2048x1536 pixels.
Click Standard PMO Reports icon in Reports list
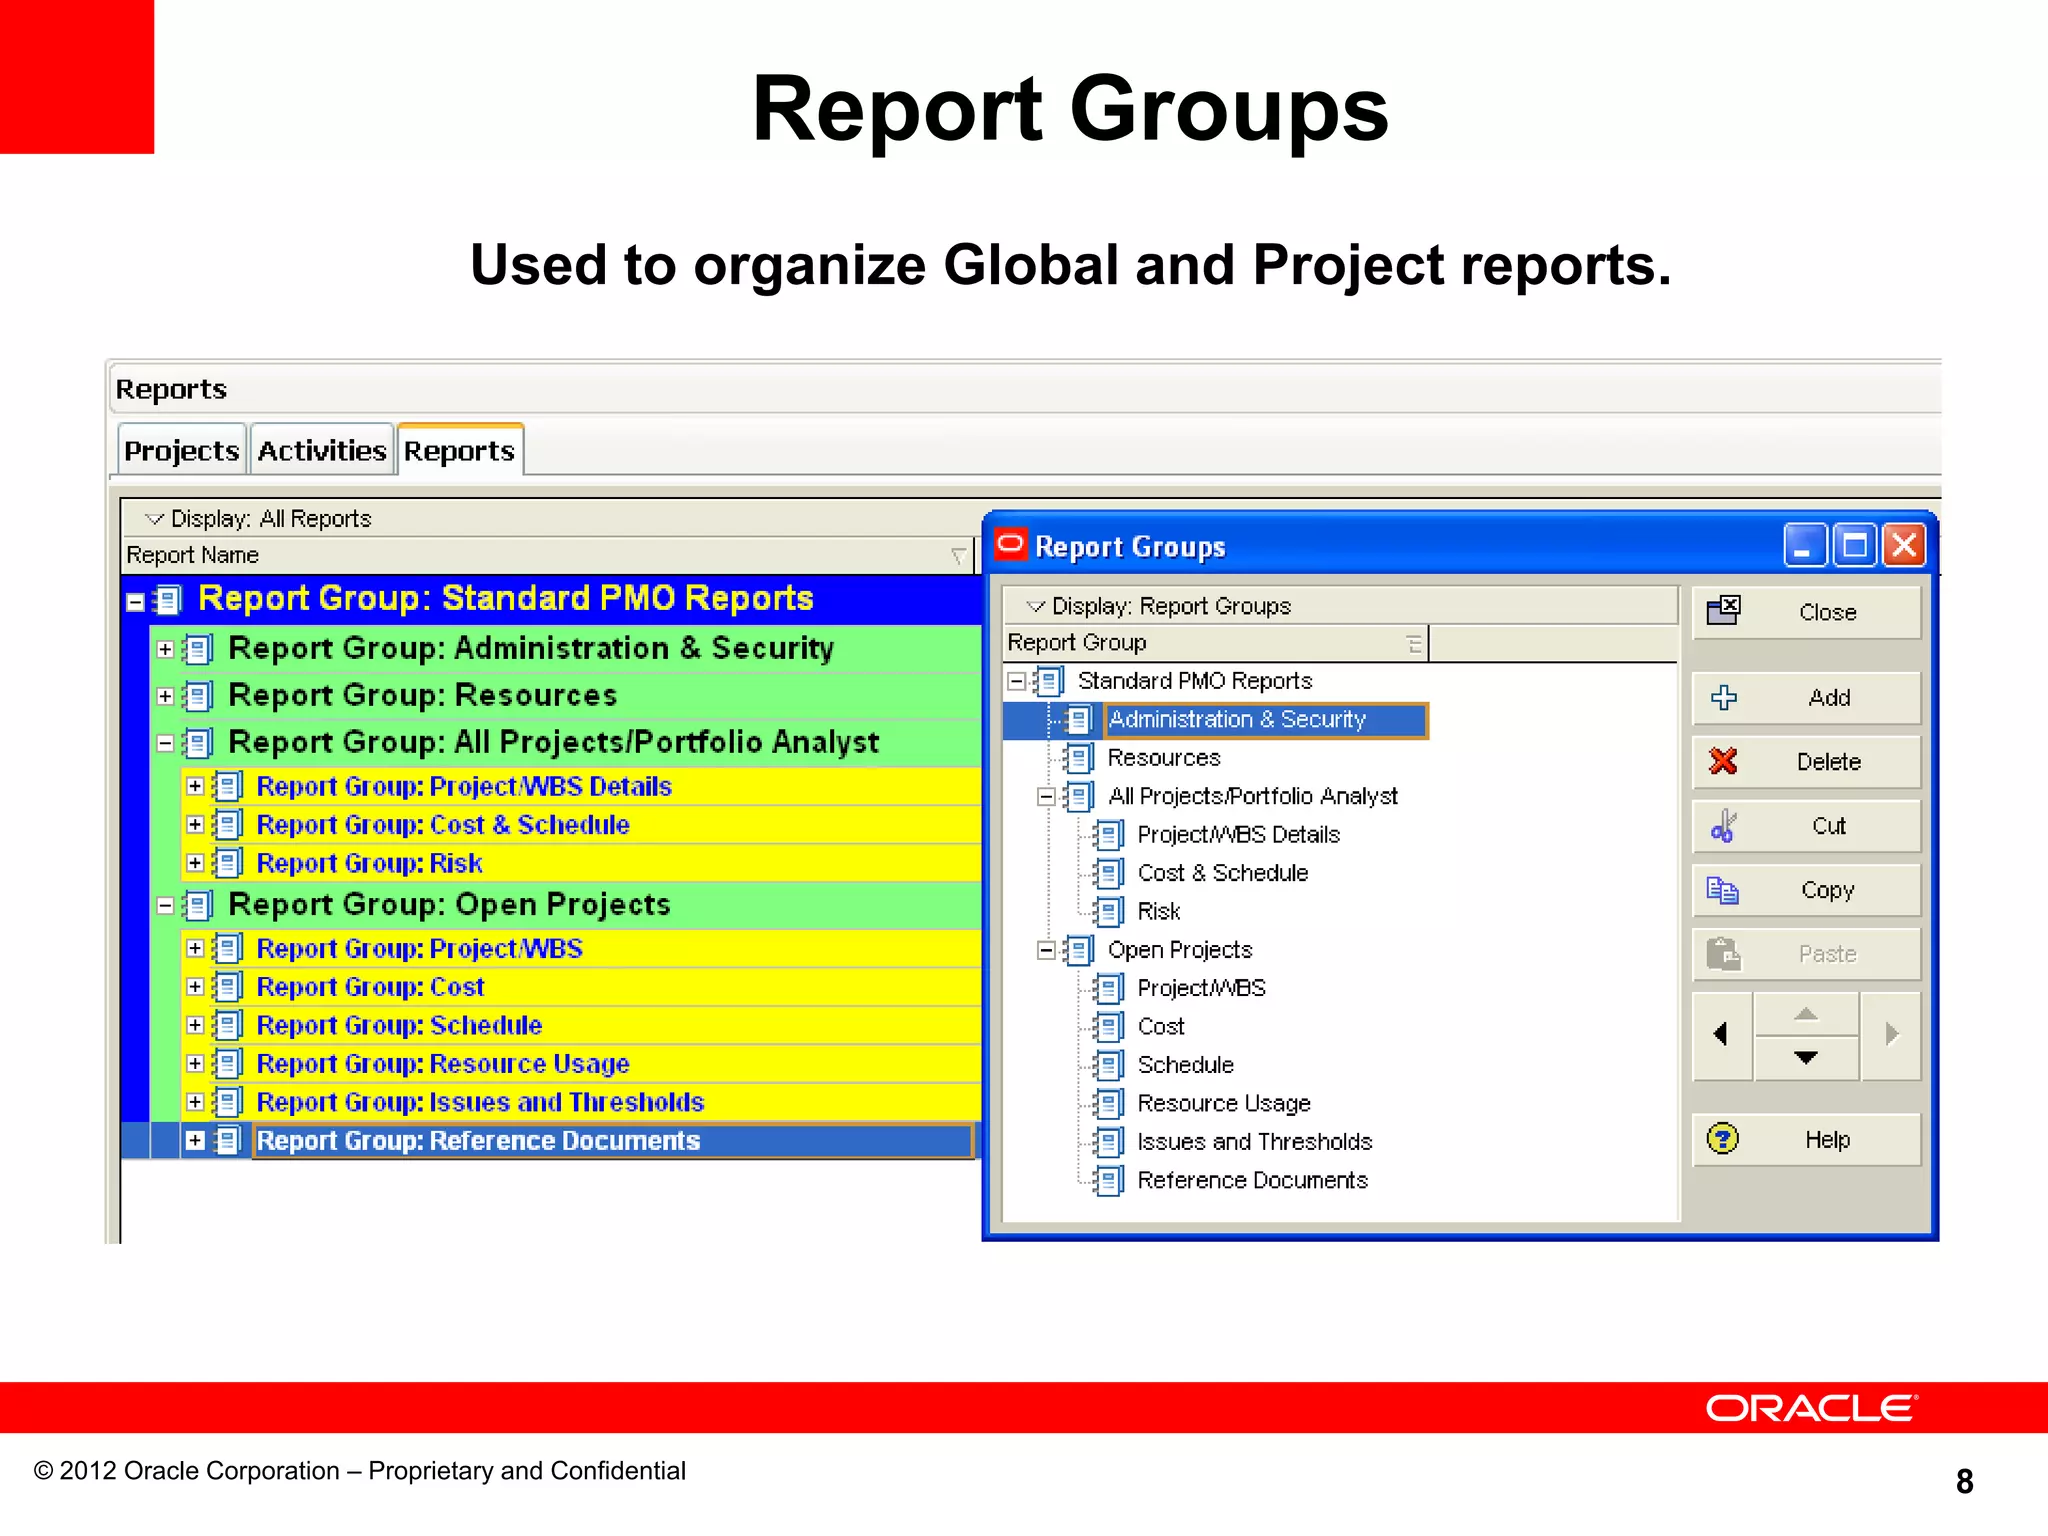tap(168, 601)
